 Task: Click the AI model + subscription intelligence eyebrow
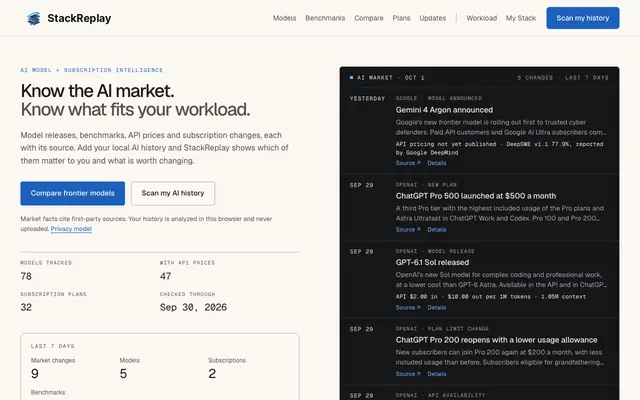(92, 70)
